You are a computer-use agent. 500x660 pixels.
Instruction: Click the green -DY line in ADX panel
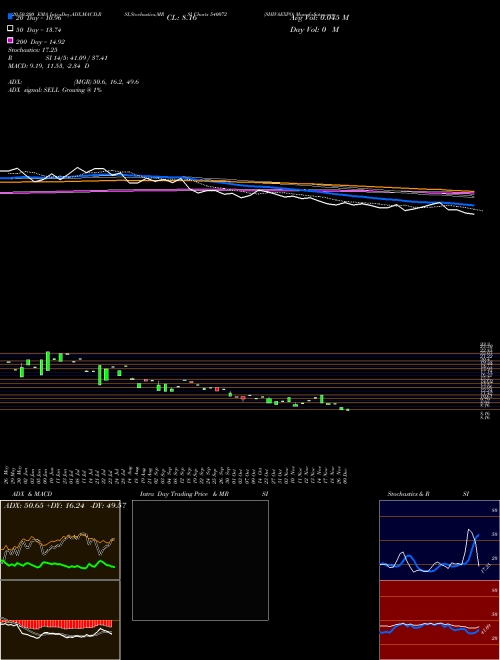58,564
